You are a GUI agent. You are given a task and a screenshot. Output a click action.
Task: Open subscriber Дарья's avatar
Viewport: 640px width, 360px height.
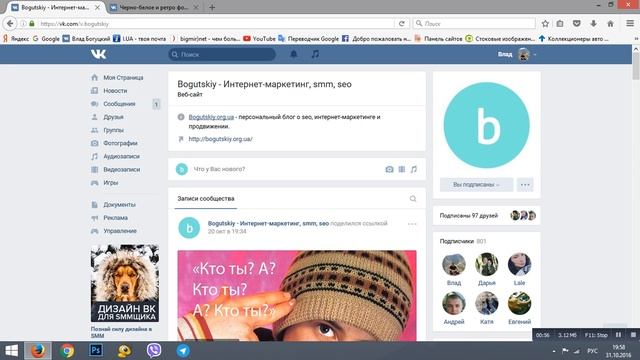[487, 264]
